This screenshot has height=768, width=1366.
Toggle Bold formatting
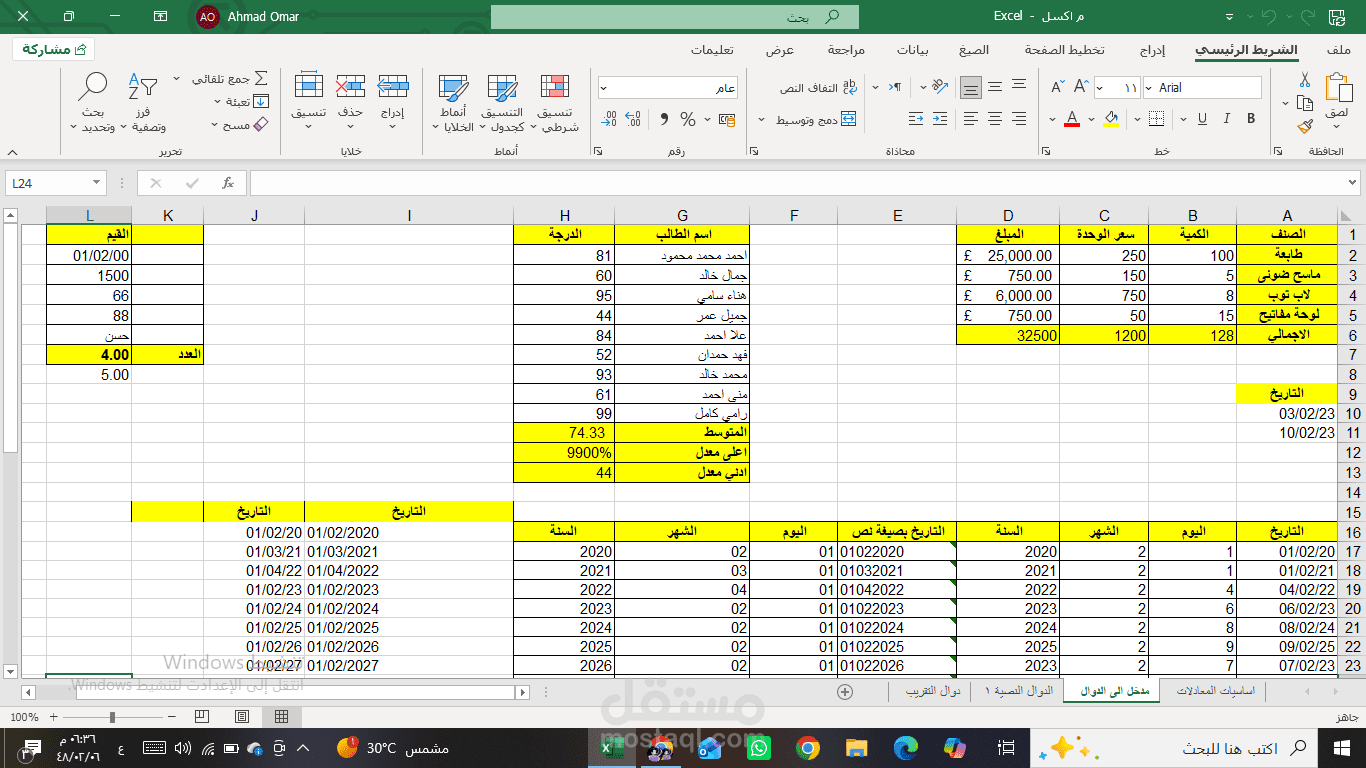[x=1251, y=119]
